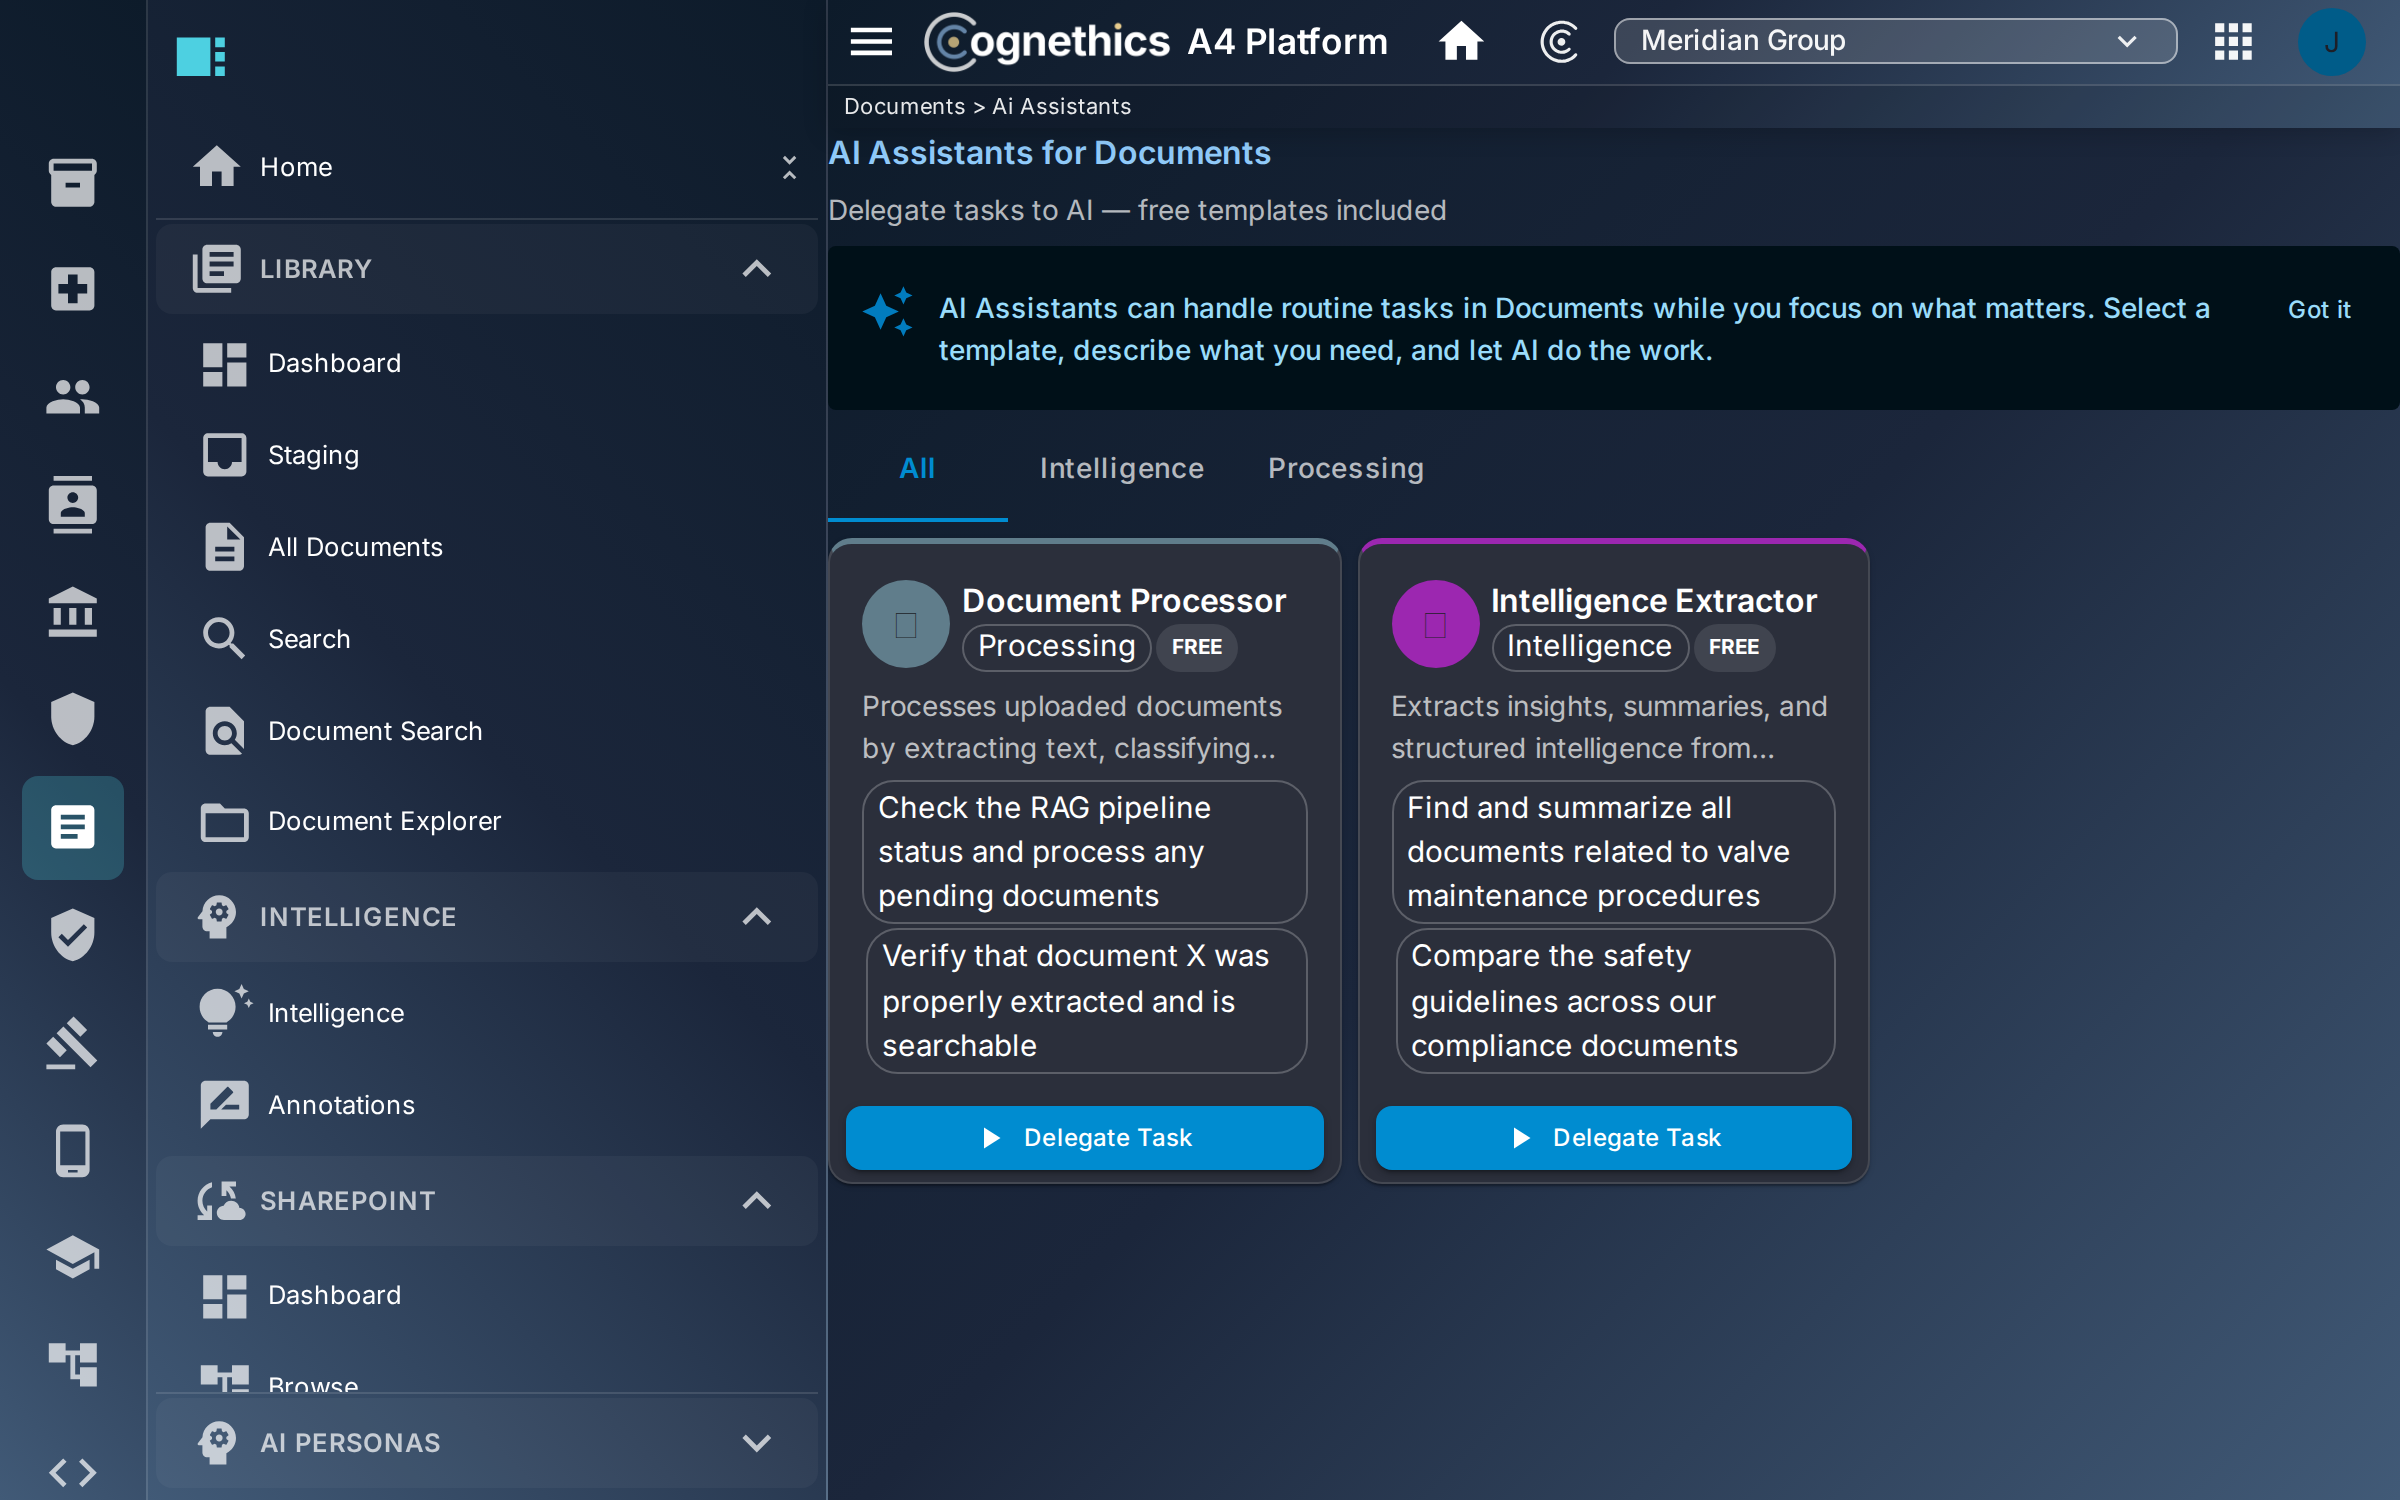
Task: Open the Meridian Group dropdown
Action: [1894, 41]
